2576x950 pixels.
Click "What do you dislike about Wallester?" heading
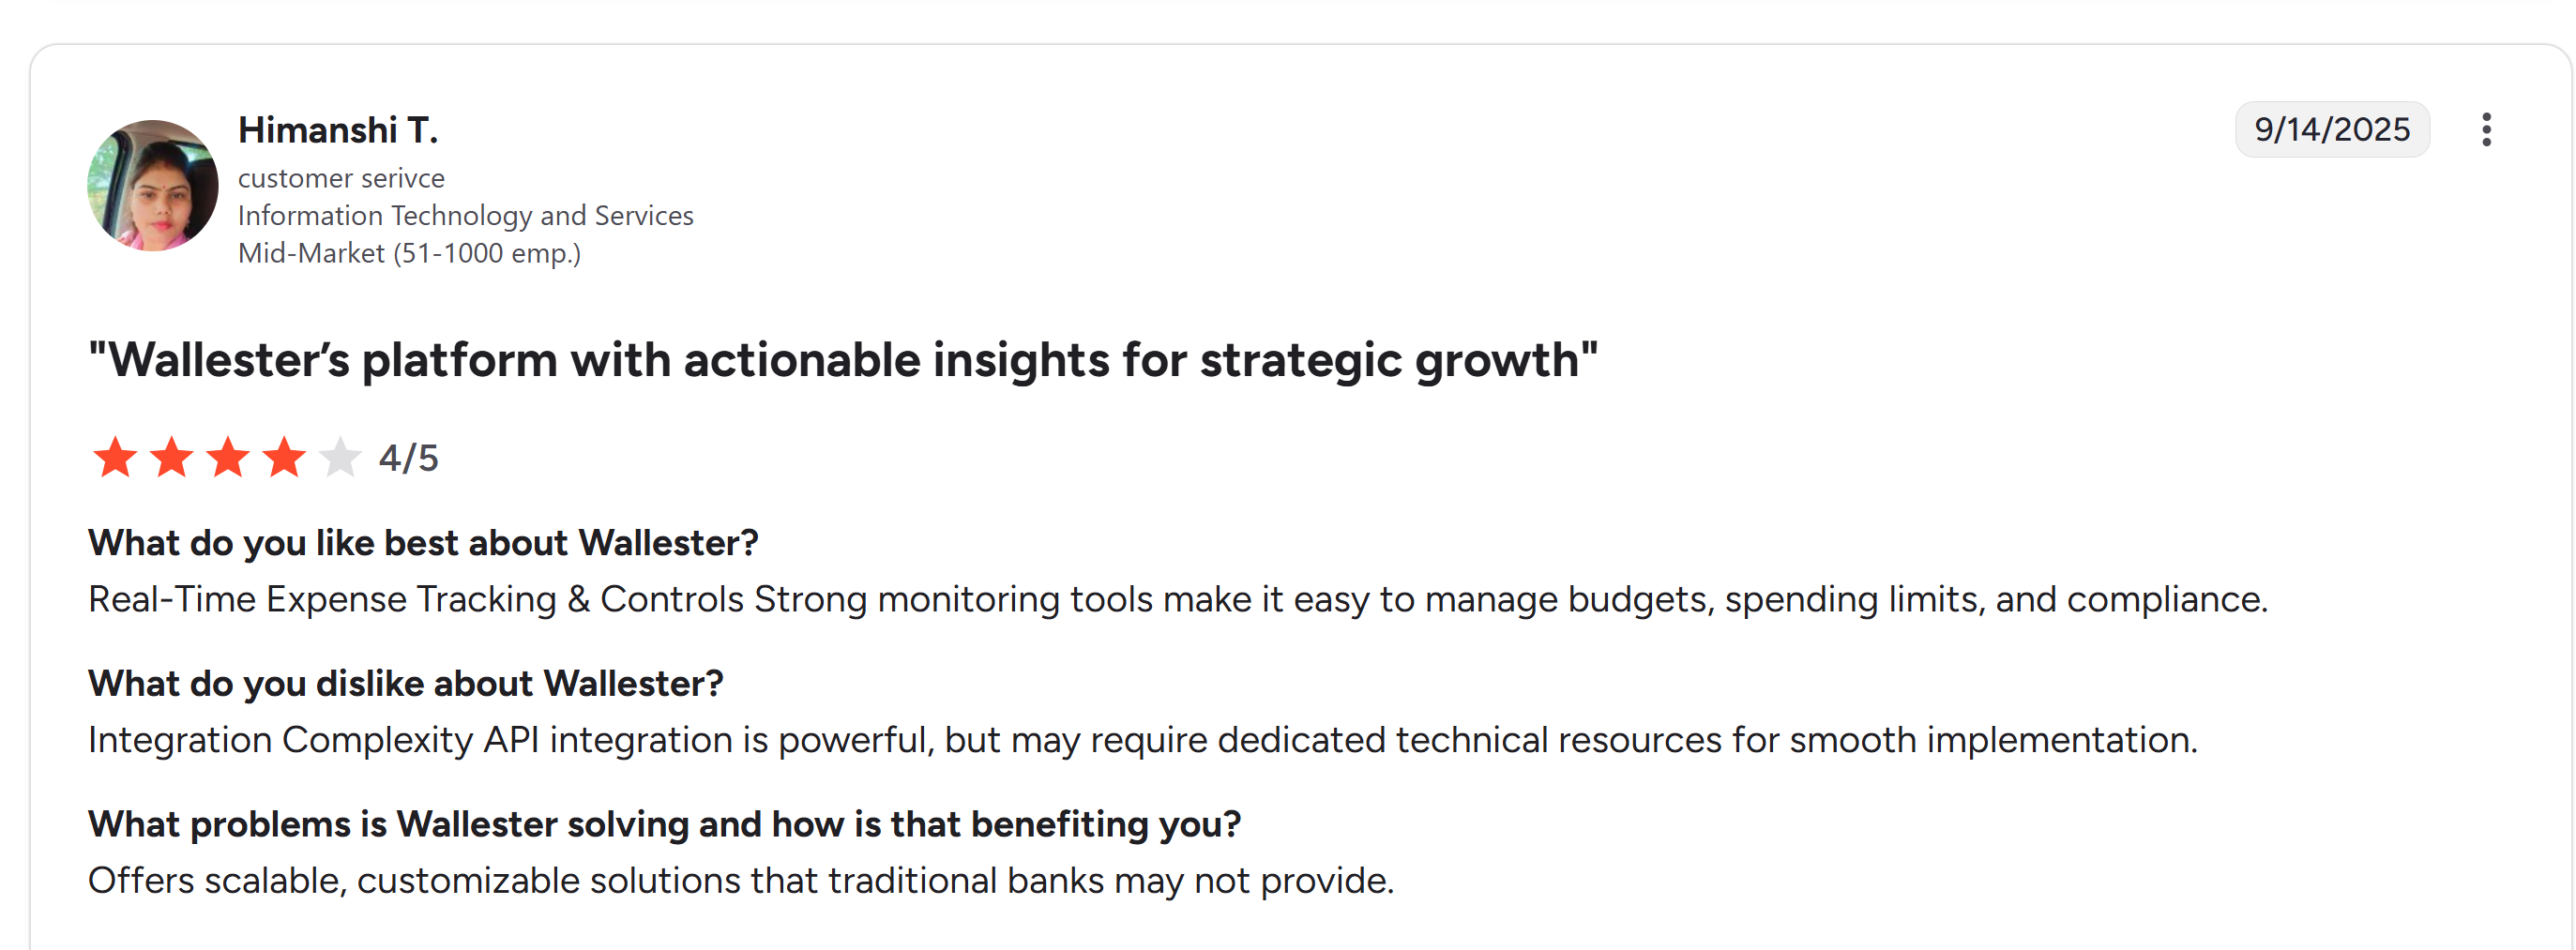[405, 684]
